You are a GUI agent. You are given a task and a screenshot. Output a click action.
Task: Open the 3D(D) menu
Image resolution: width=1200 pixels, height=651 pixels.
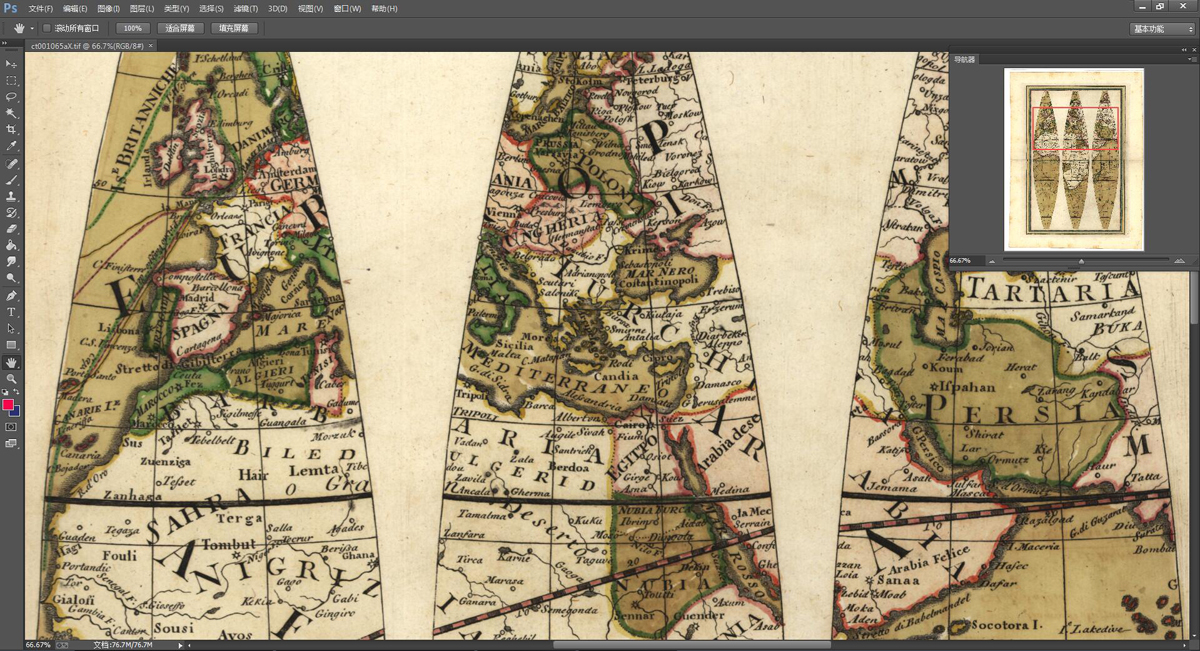pos(277,9)
